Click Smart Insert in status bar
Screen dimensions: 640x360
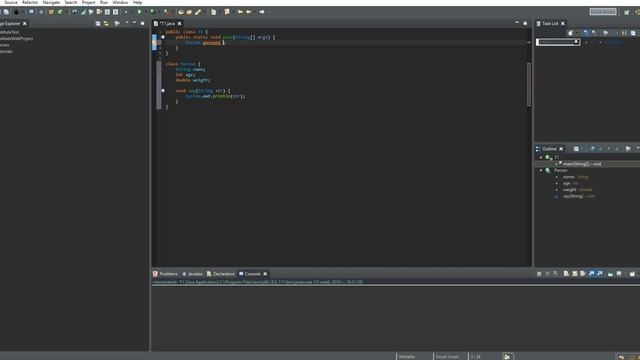coord(447,357)
